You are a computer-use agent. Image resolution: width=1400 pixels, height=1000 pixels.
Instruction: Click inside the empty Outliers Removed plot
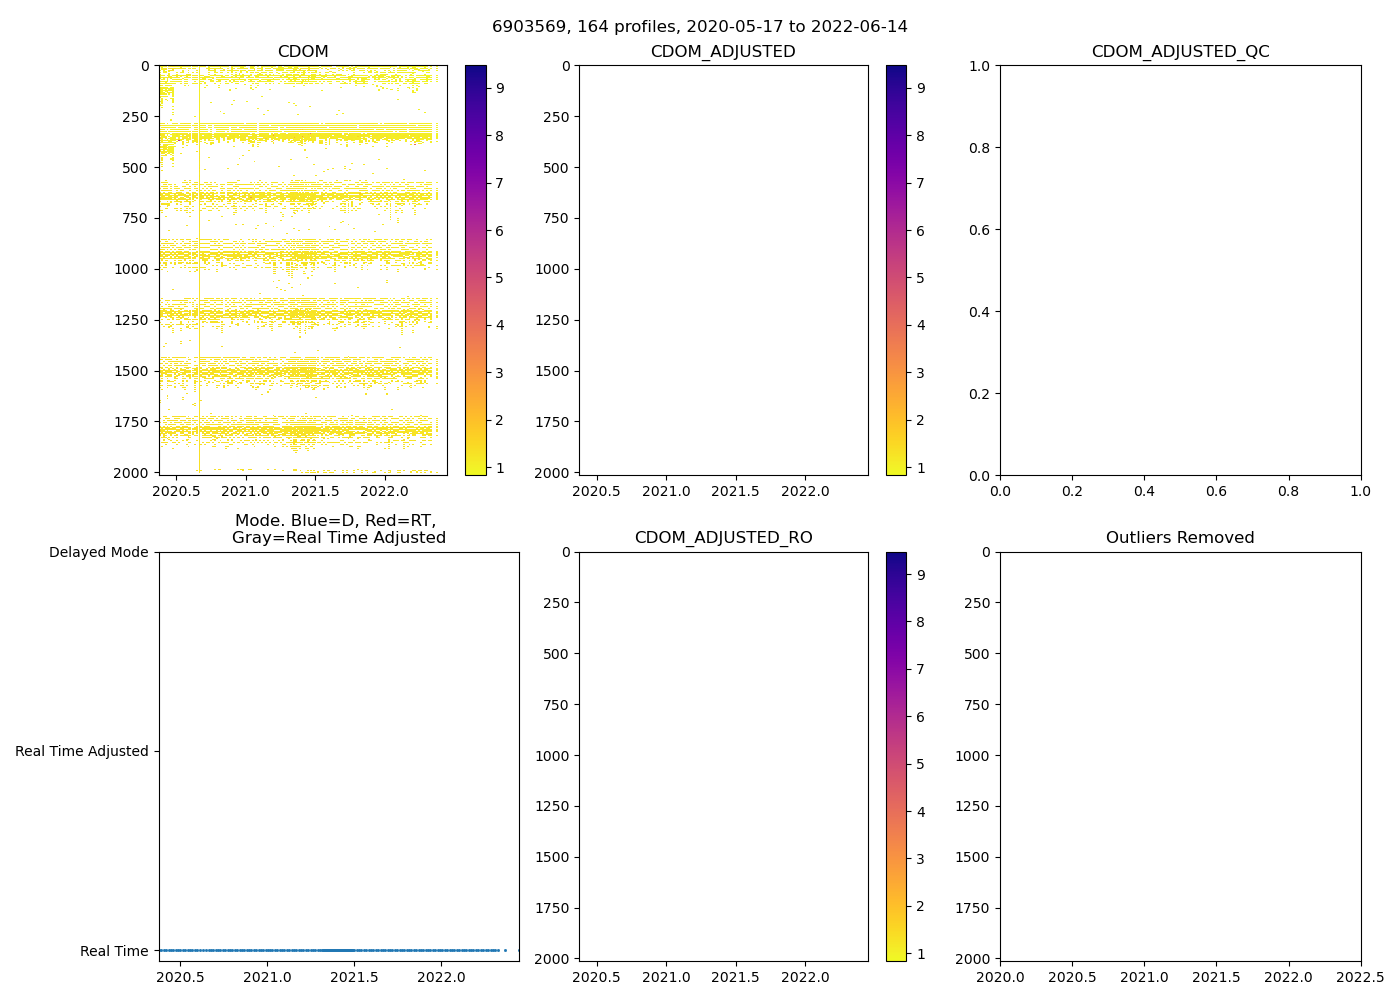(1180, 756)
